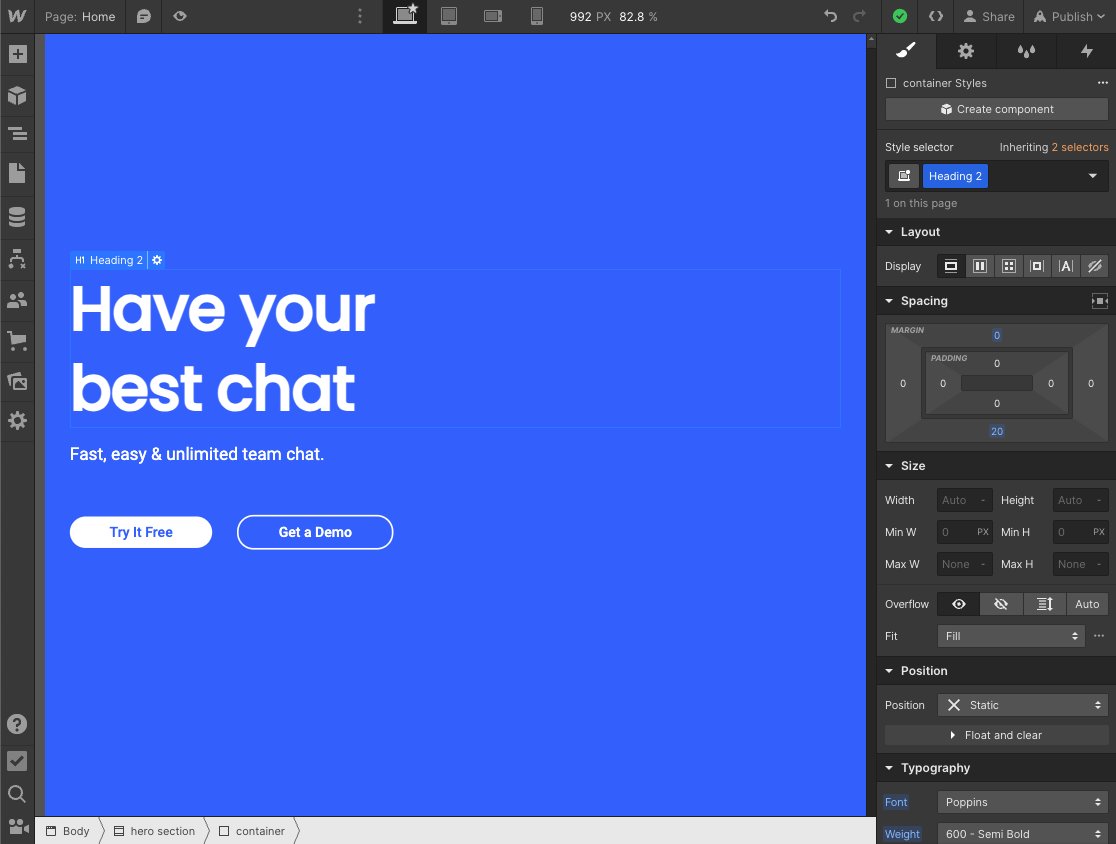Open the Help question mark icon

click(17, 724)
